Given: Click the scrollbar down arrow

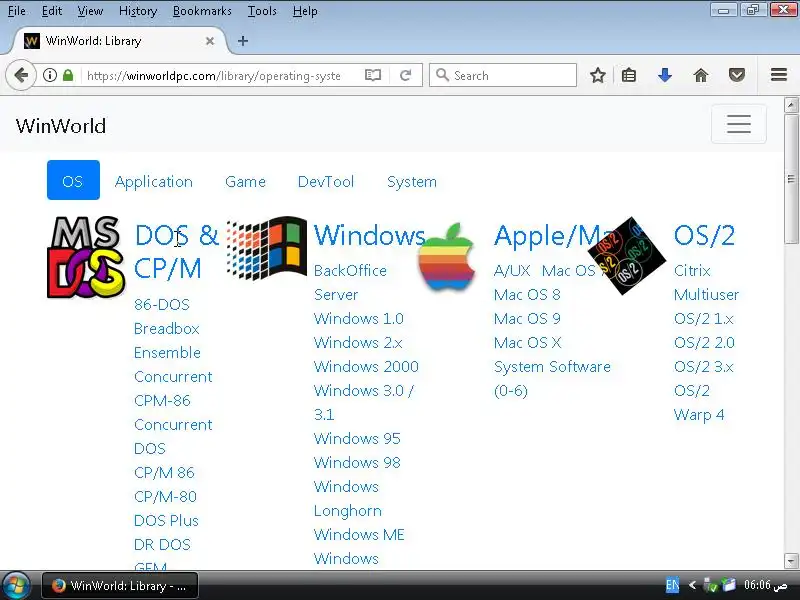Looking at the screenshot, I should [791, 560].
